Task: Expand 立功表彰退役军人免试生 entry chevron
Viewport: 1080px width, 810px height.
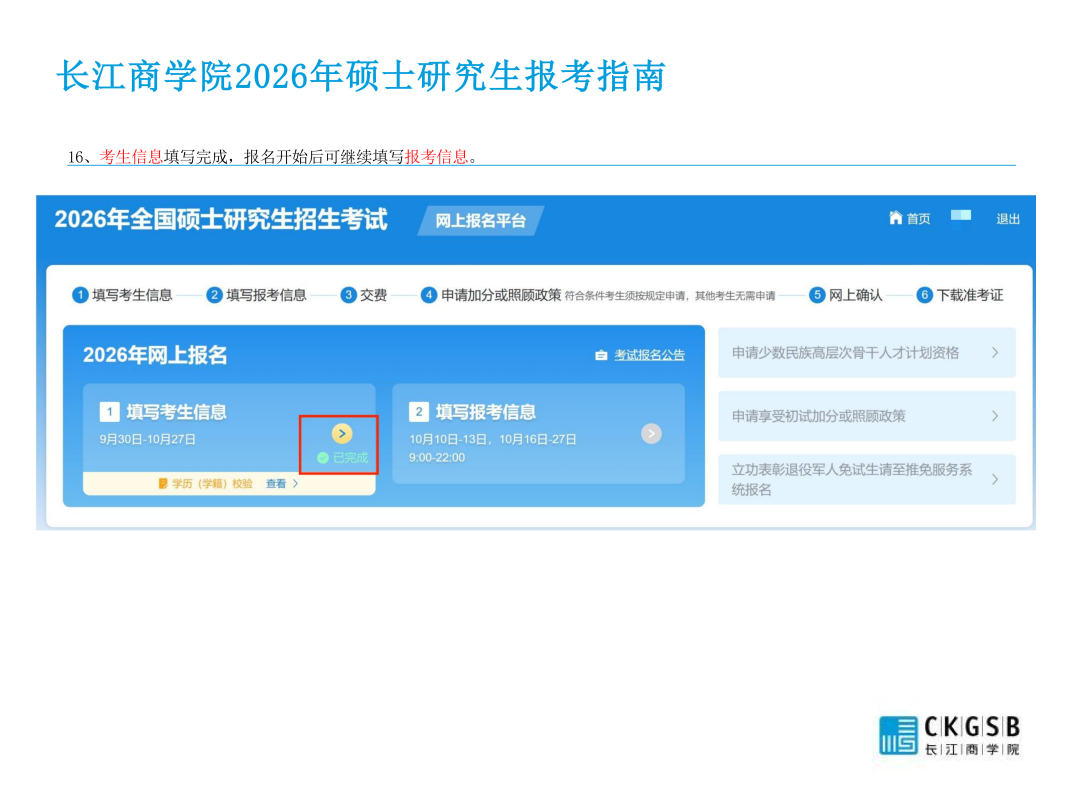Action: pyautogui.click(x=994, y=479)
